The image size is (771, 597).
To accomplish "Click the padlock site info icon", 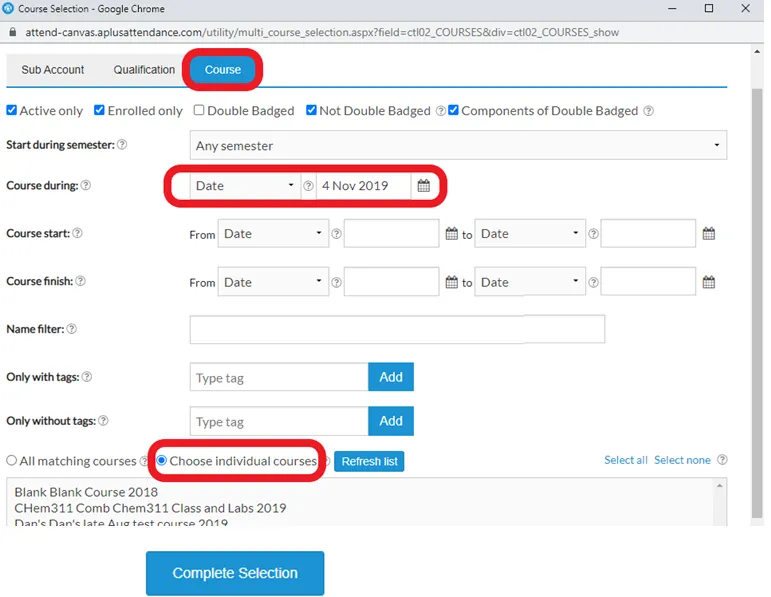I will pyautogui.click(x=13, y=32).
